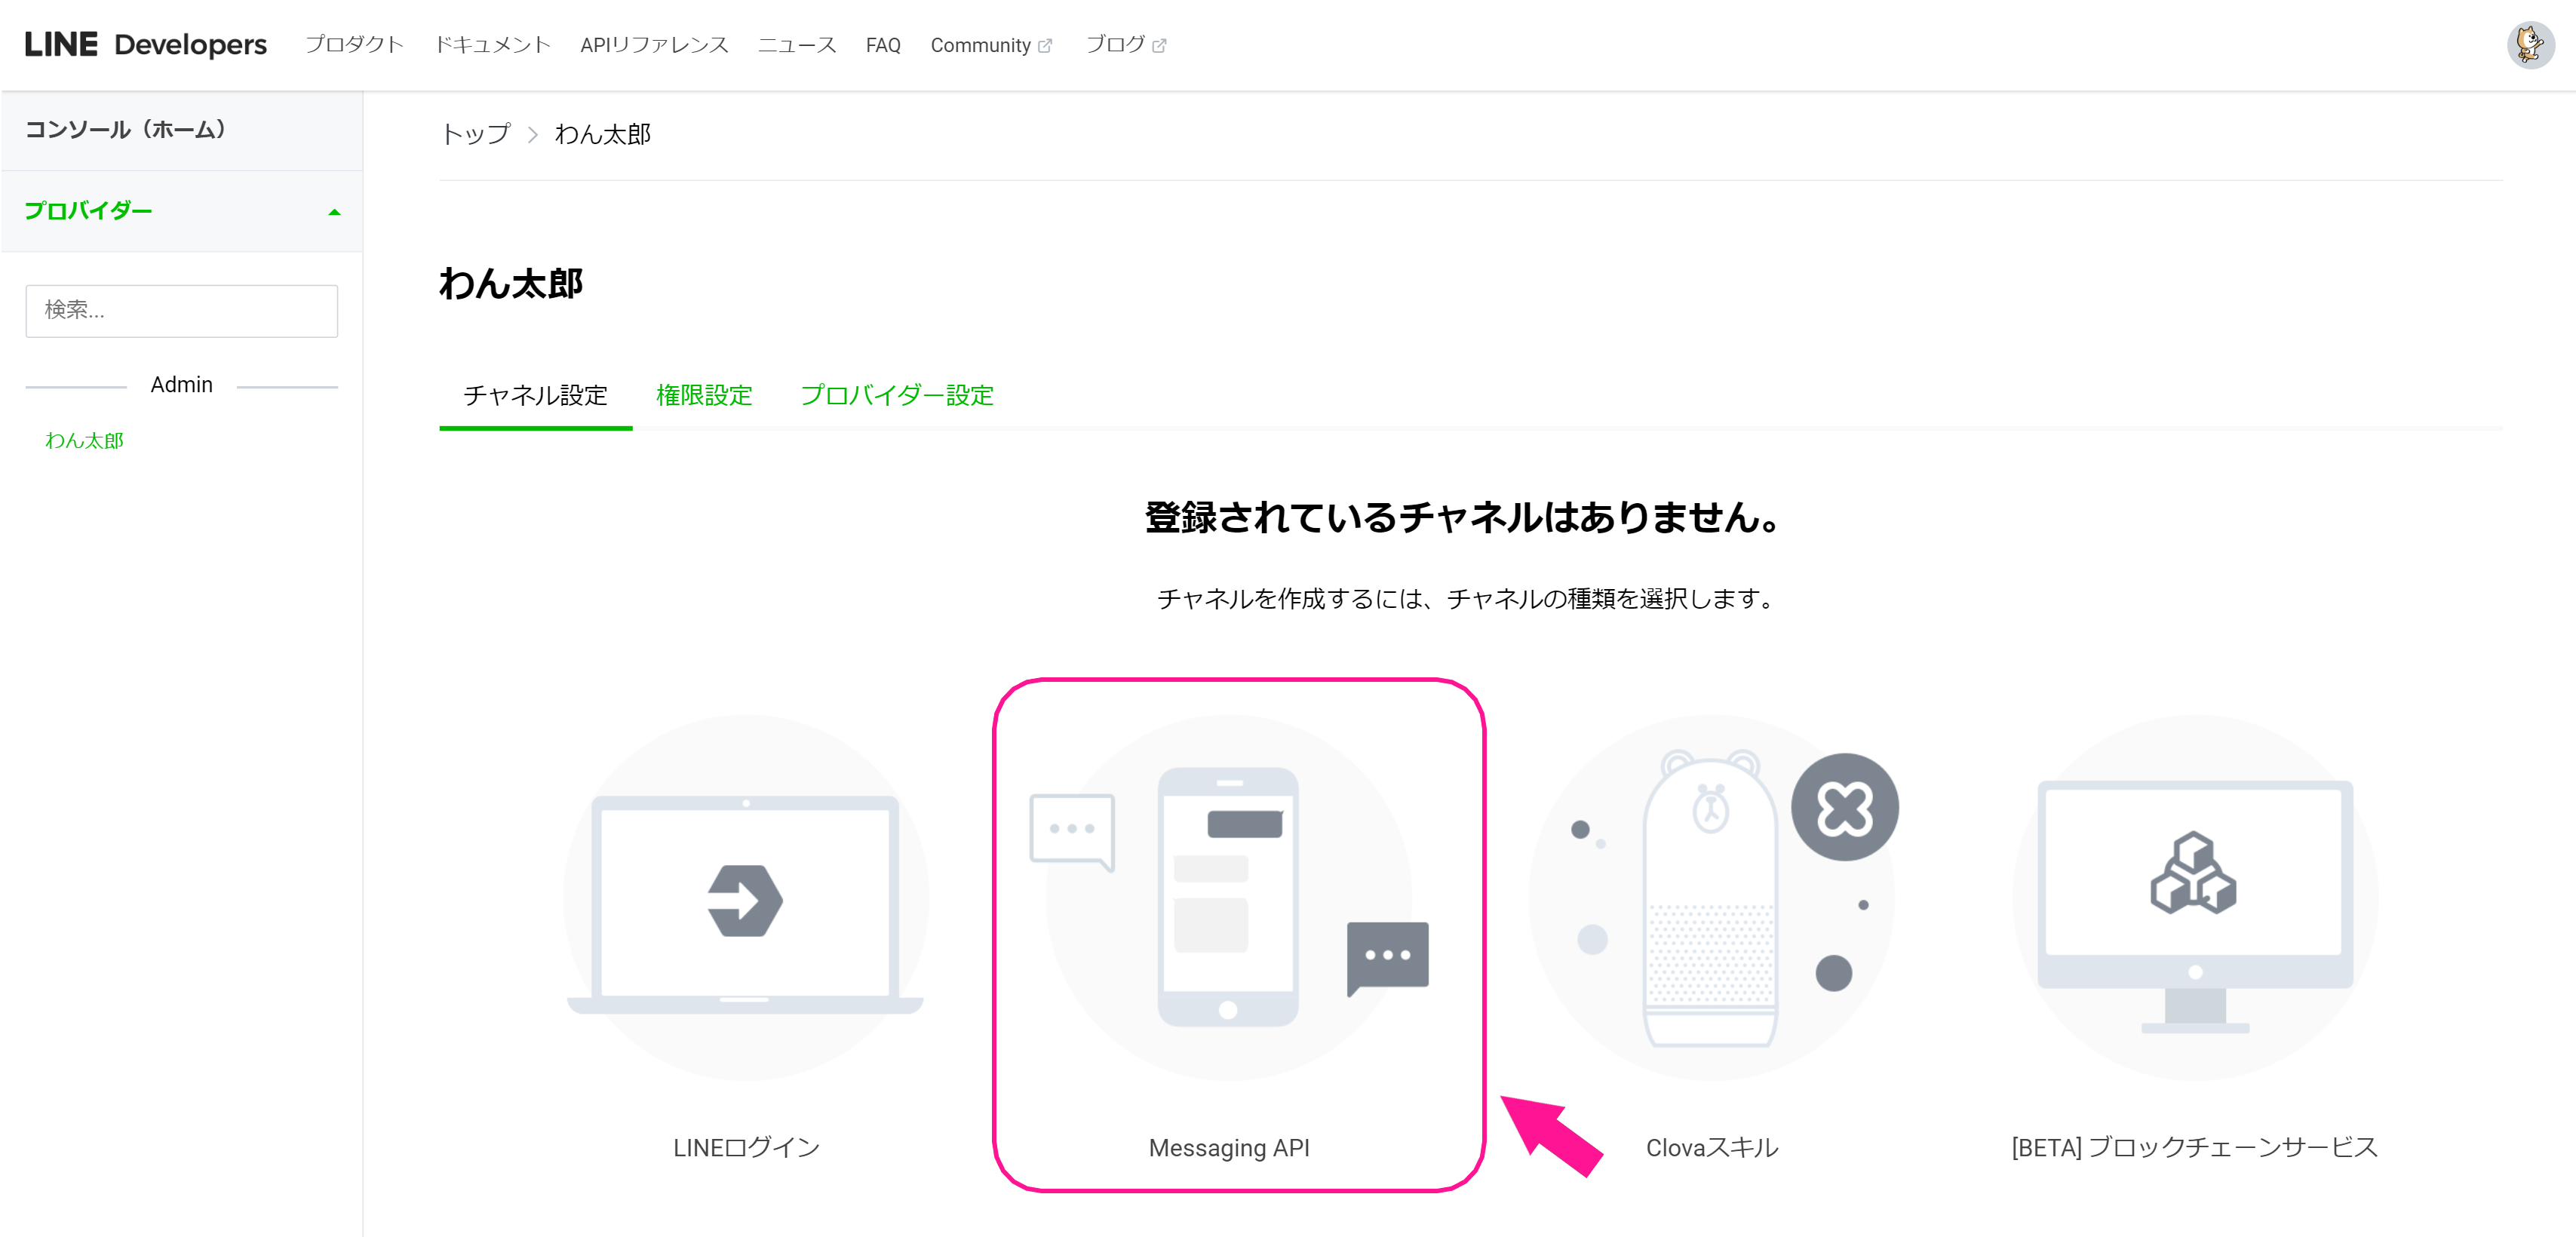Viewport: 2576px width, 1237px height.
Task: Click the 検索 input field
Action: [182, 311]
